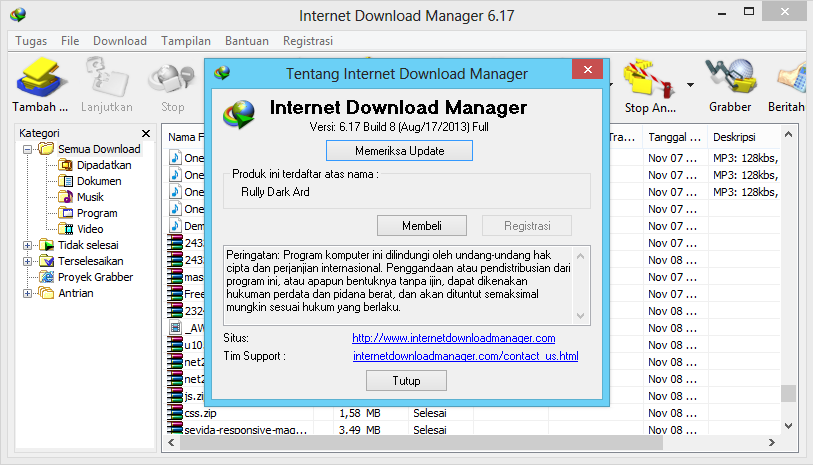Open the internetdownloadmanager.com website link
This screenshot has width=813, height=465.
point(454,338)
